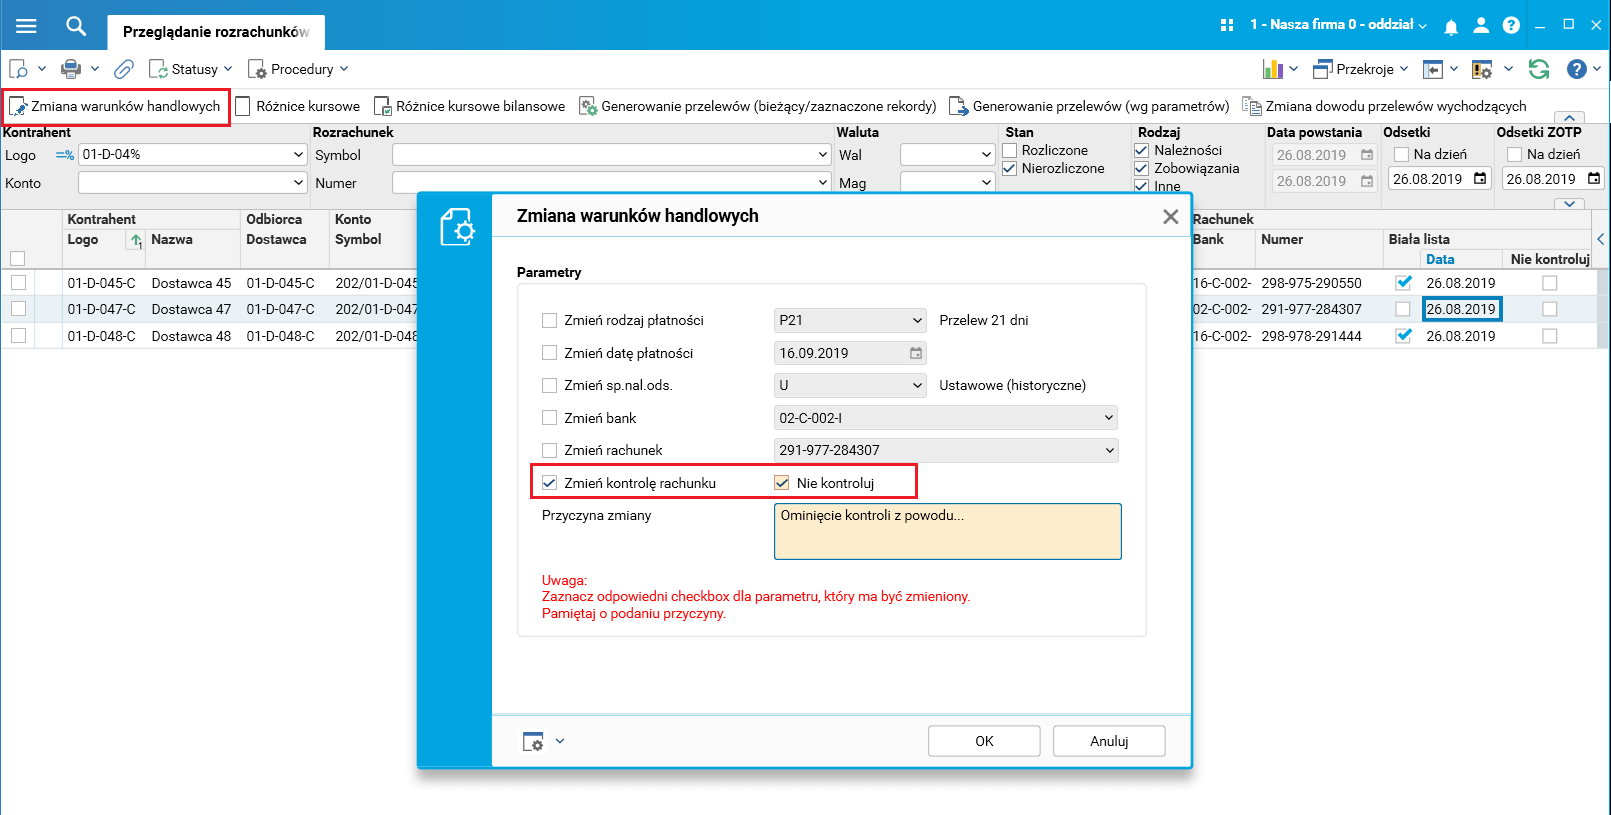Screen dimensions: 1611x815
Task: Open the chart analysis icon
Action: pos(1273,69)
